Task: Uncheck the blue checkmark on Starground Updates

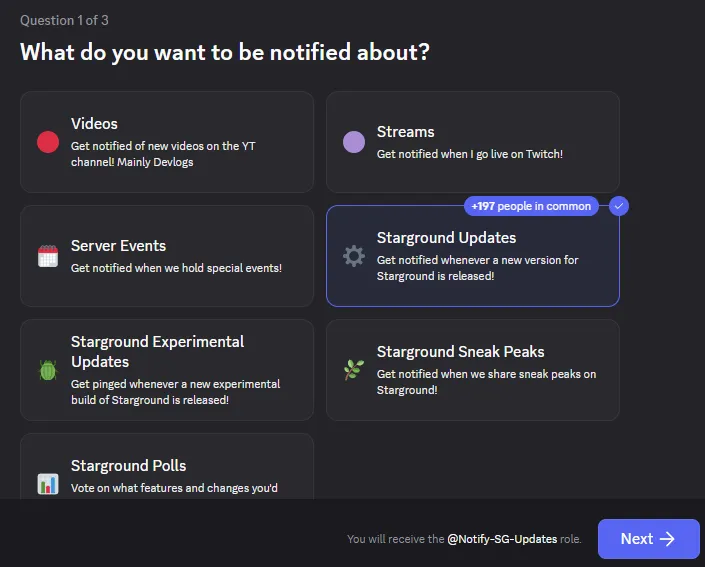Action: click(619, 206)
